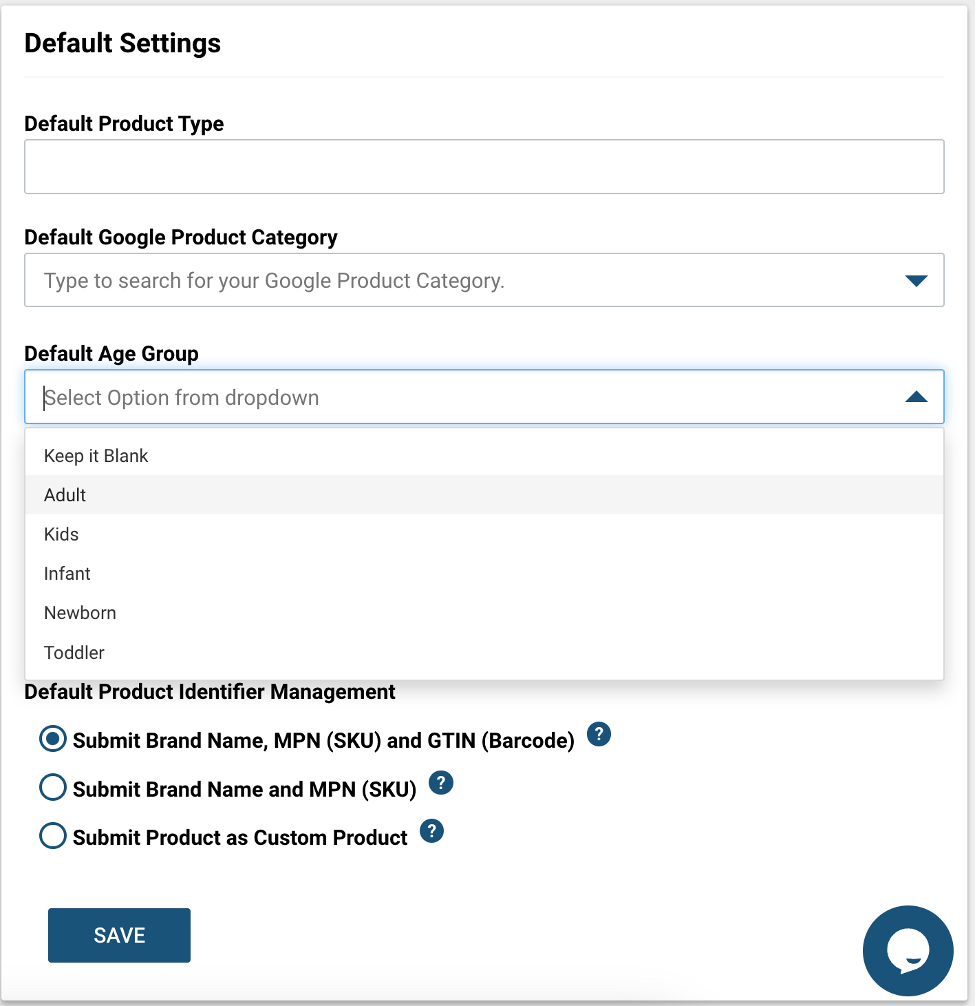Click the Default Product Identifier Management label
977x1006 pixels.
point(210,692)
